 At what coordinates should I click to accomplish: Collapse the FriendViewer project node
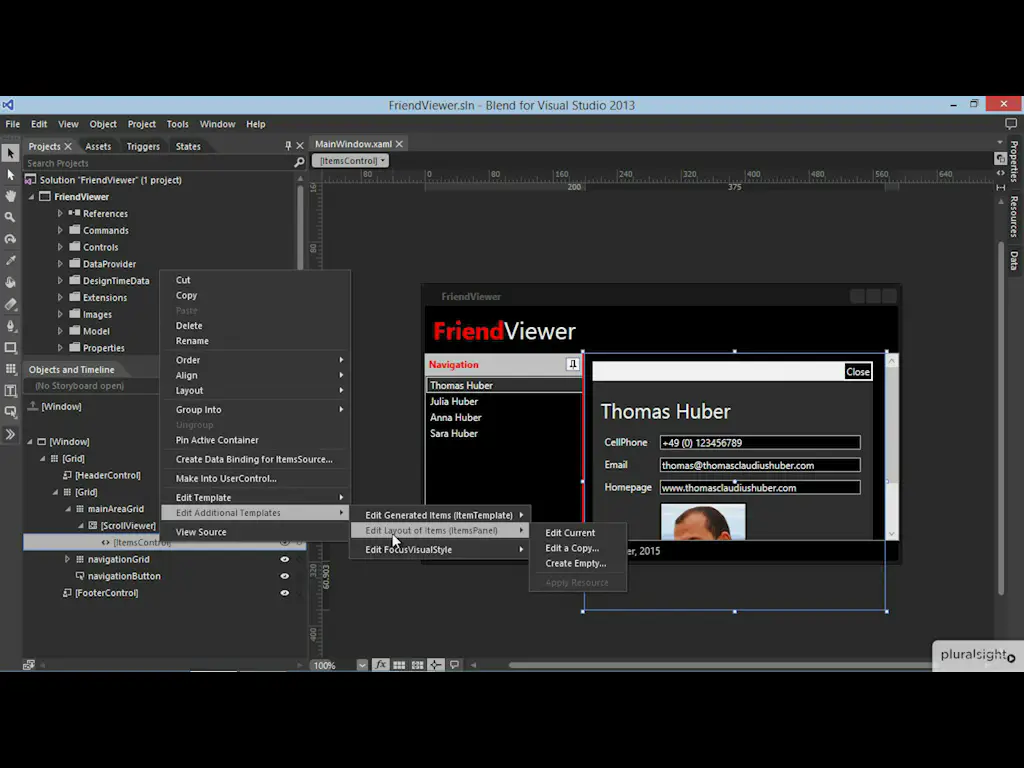point(31,197)
